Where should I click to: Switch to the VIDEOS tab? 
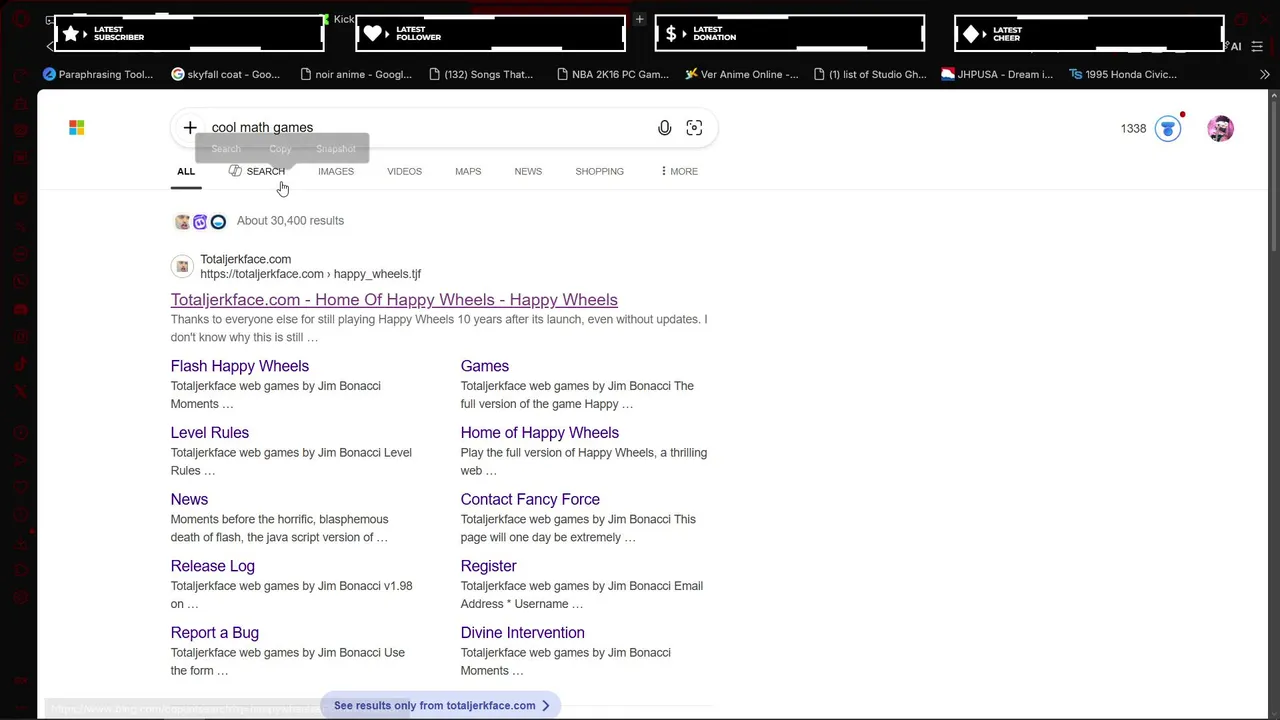click(x=405, y=171)
